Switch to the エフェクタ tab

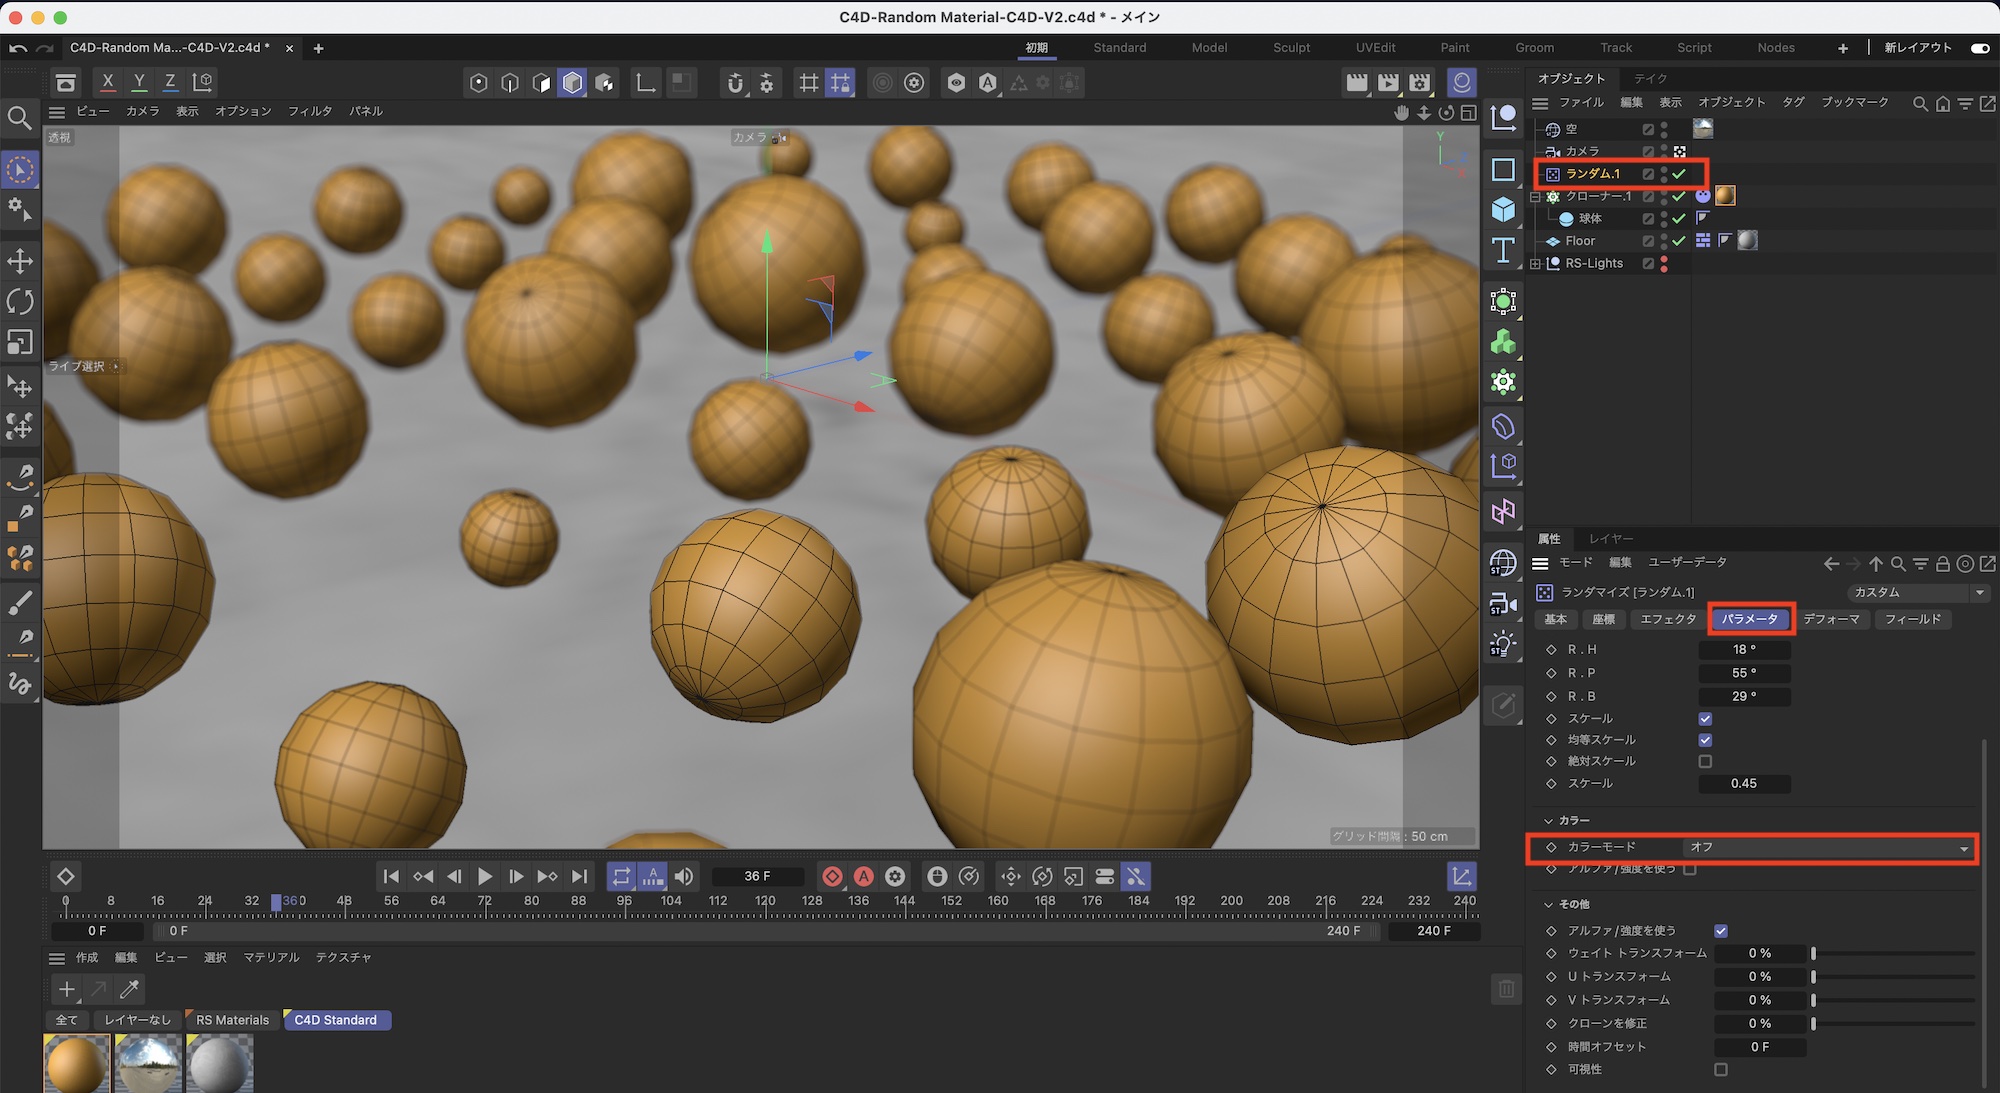1668,620
